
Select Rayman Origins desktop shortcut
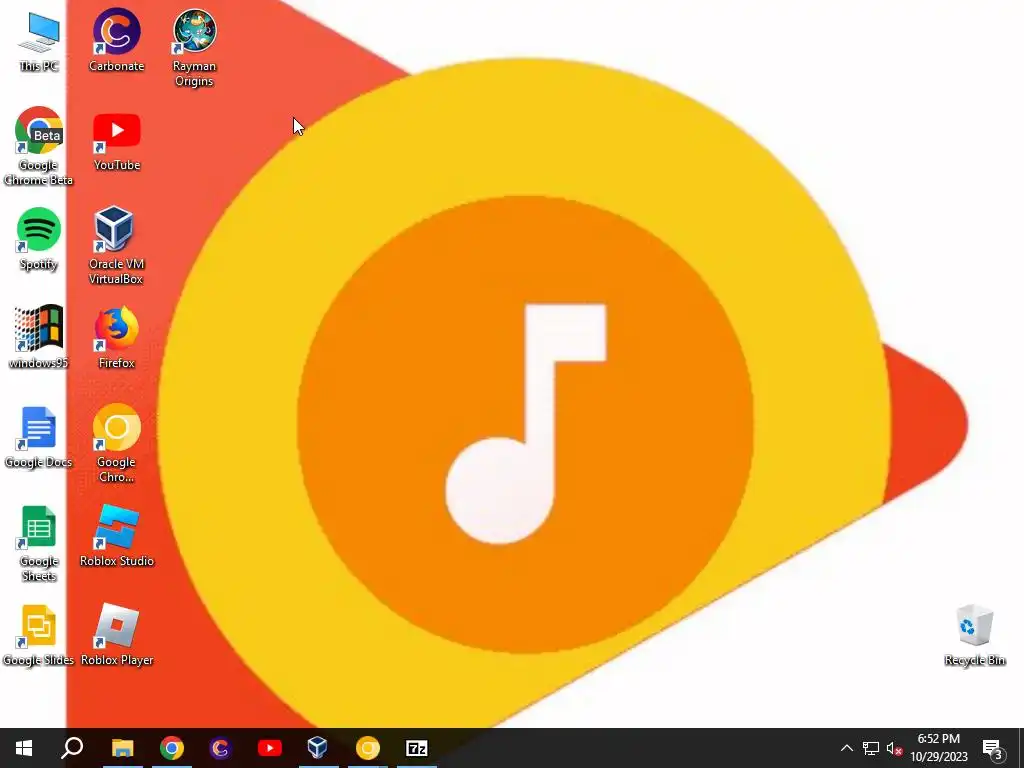coord(194,48)
